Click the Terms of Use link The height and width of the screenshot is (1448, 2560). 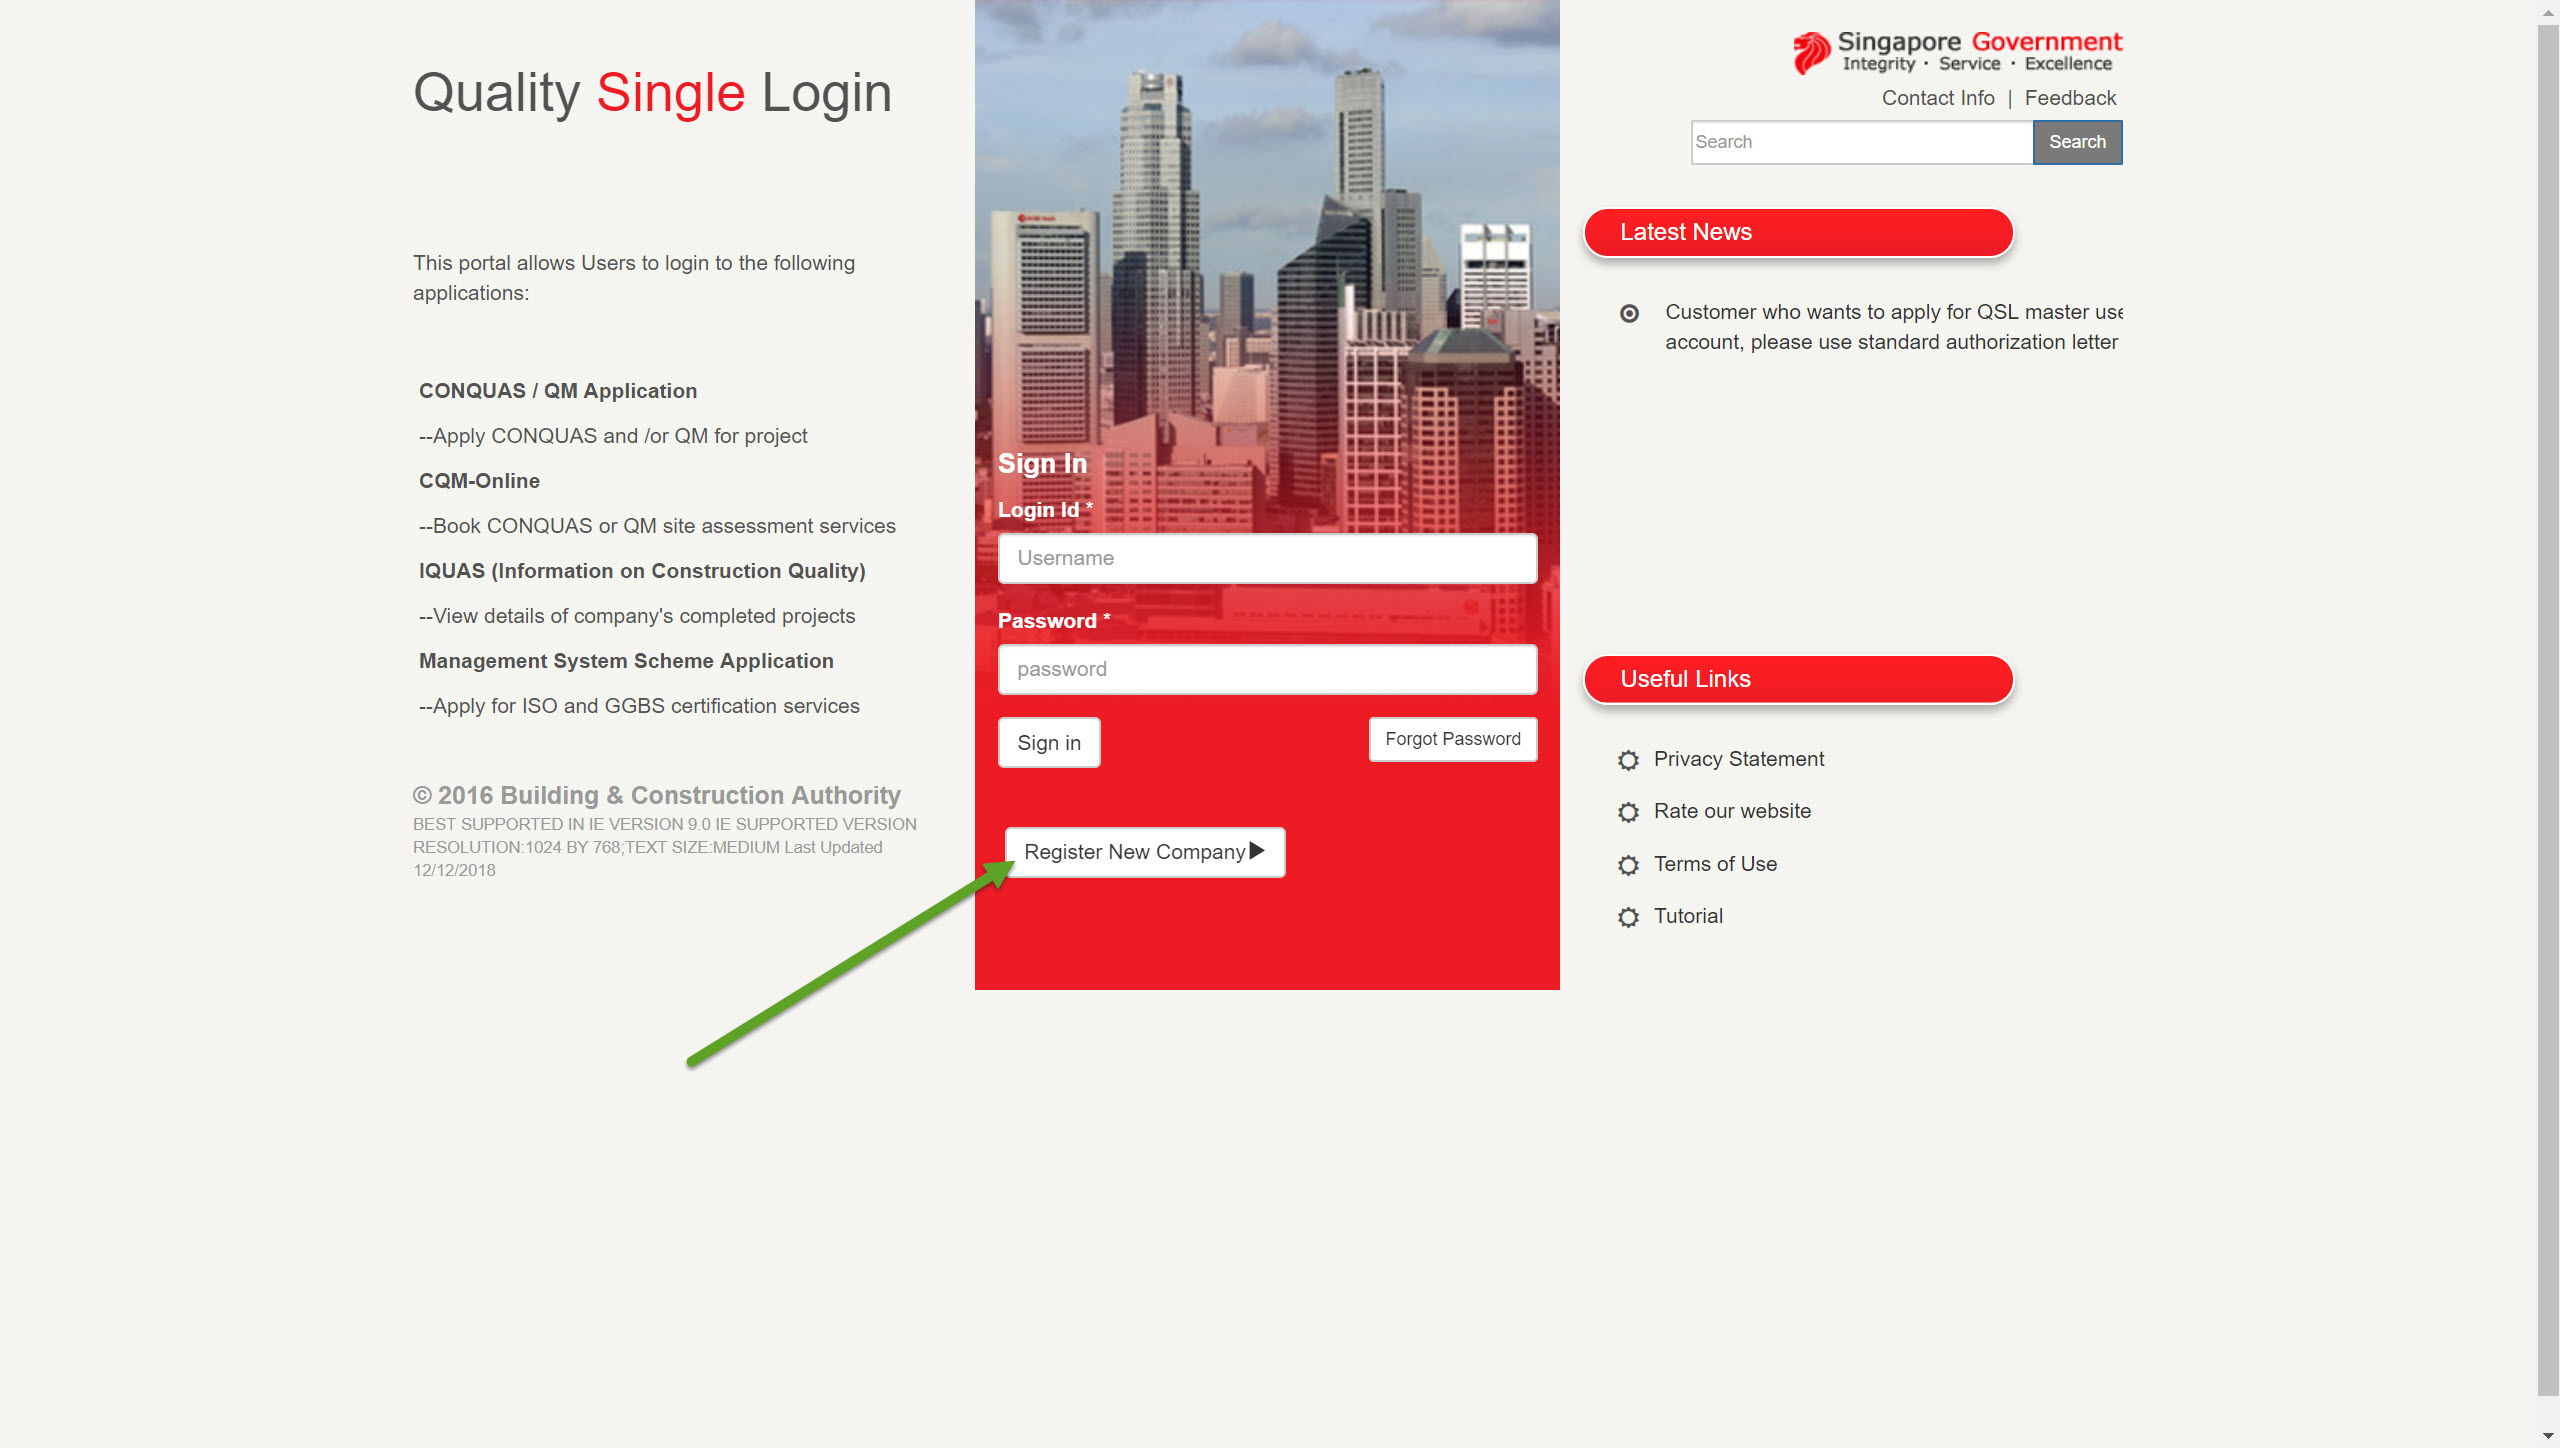[1714, 863]
